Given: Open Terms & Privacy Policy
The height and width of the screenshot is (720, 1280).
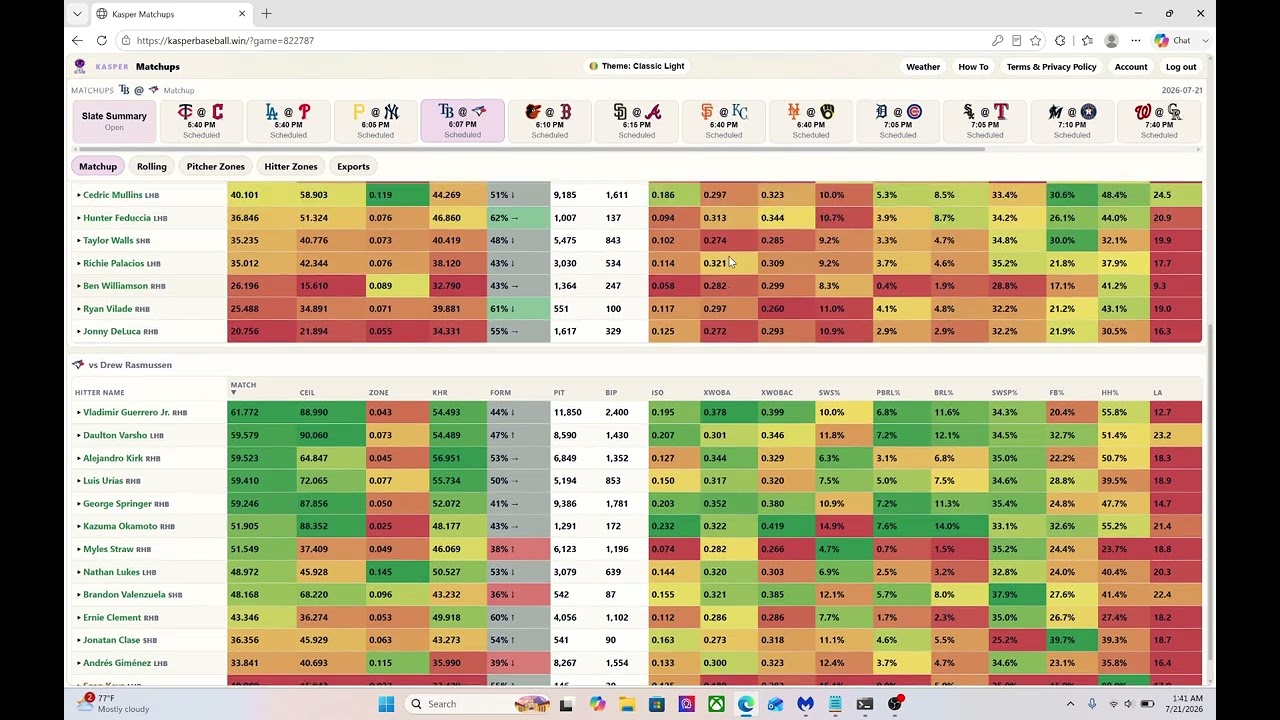Looking at the screenshot, I should tap(1051, 67).
